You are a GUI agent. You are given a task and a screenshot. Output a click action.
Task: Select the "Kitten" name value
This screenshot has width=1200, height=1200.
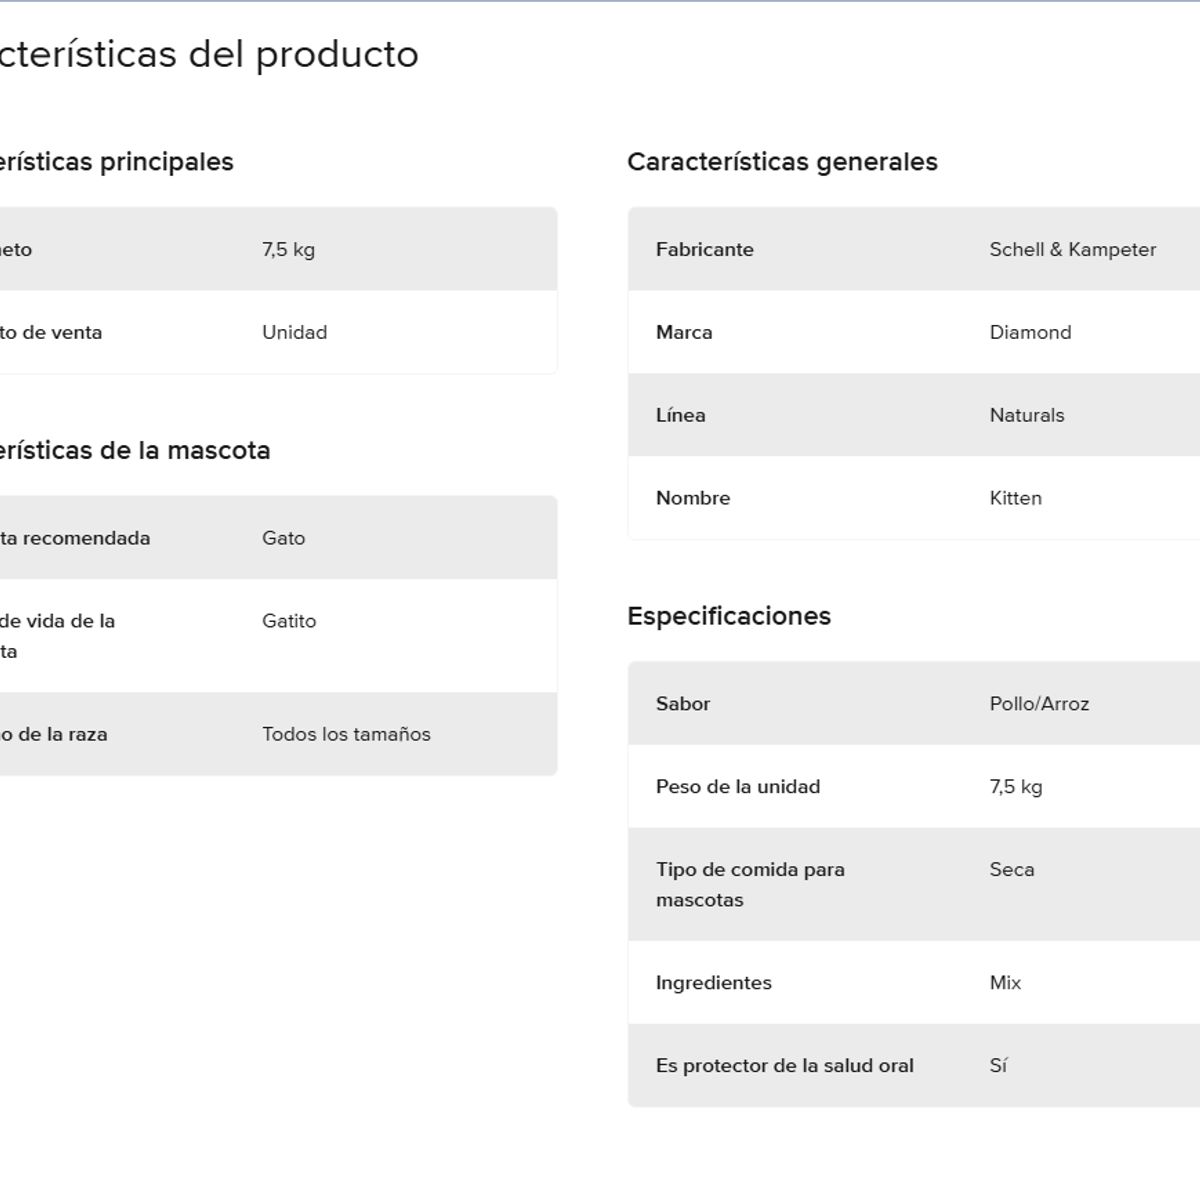click(x=1015, y=499)
